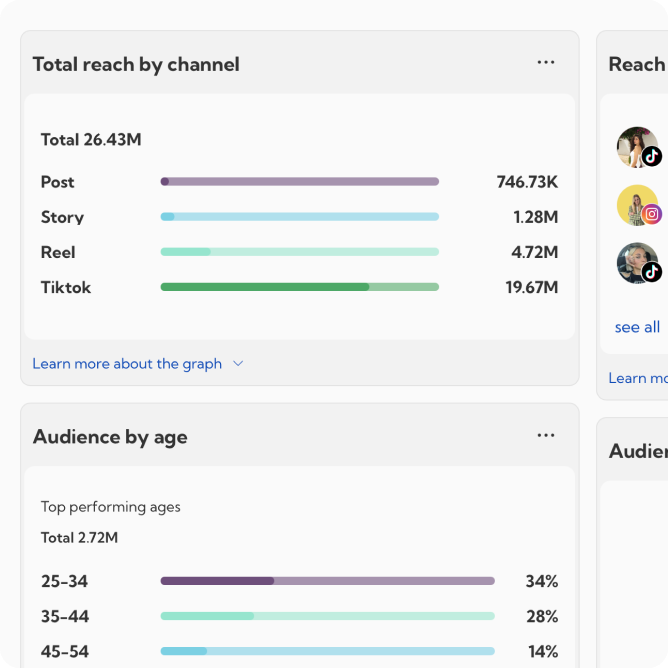Screen dimensions: 668x668
Task: Click the see all link
Action: tap(637, 327)
